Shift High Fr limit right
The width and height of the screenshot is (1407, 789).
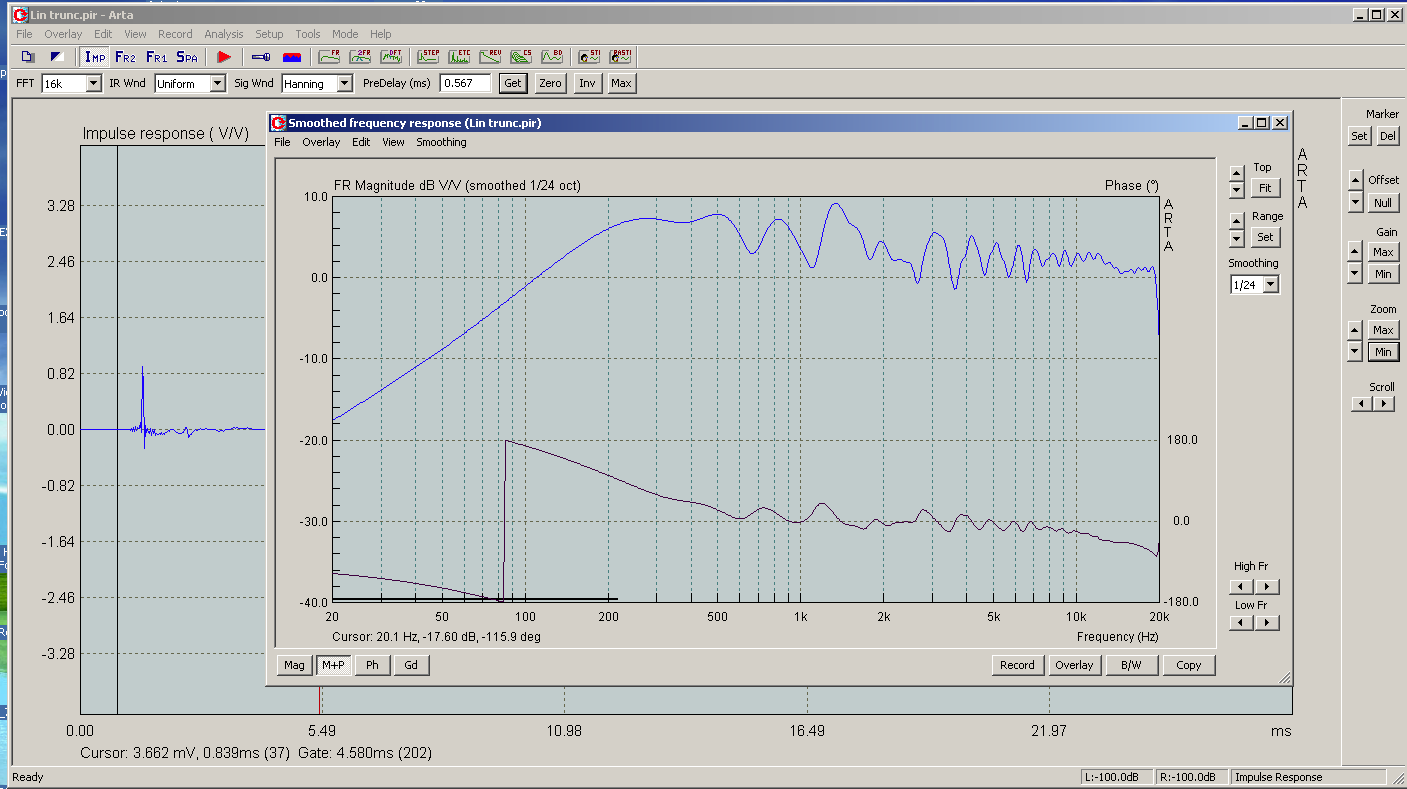coord(1266,587)
